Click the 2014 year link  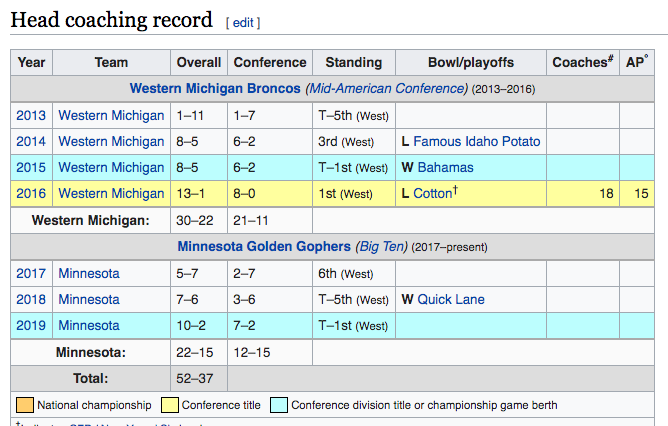pyautogui.click(x=31, y=141)
